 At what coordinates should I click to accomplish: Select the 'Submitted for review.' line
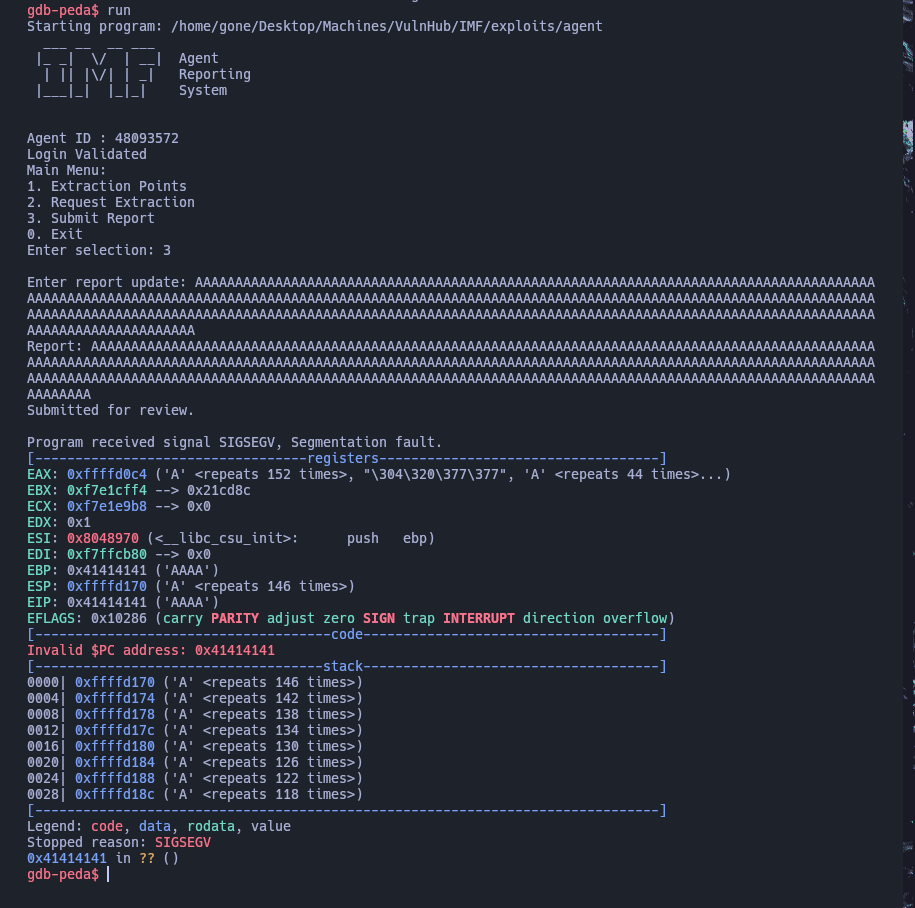click(x=110, y=410)
